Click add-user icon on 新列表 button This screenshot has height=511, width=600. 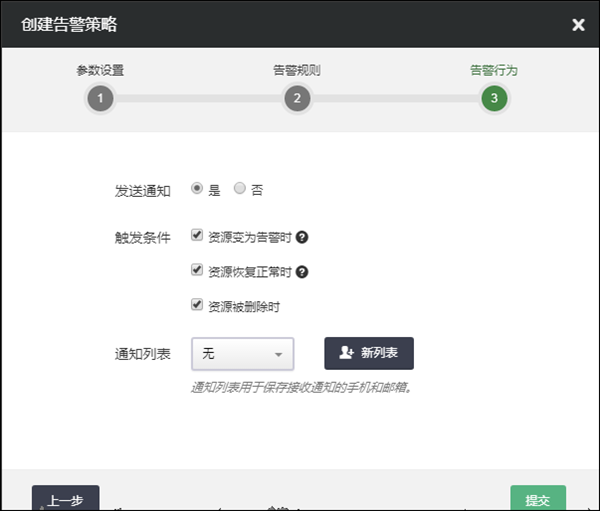coord(347,353)
